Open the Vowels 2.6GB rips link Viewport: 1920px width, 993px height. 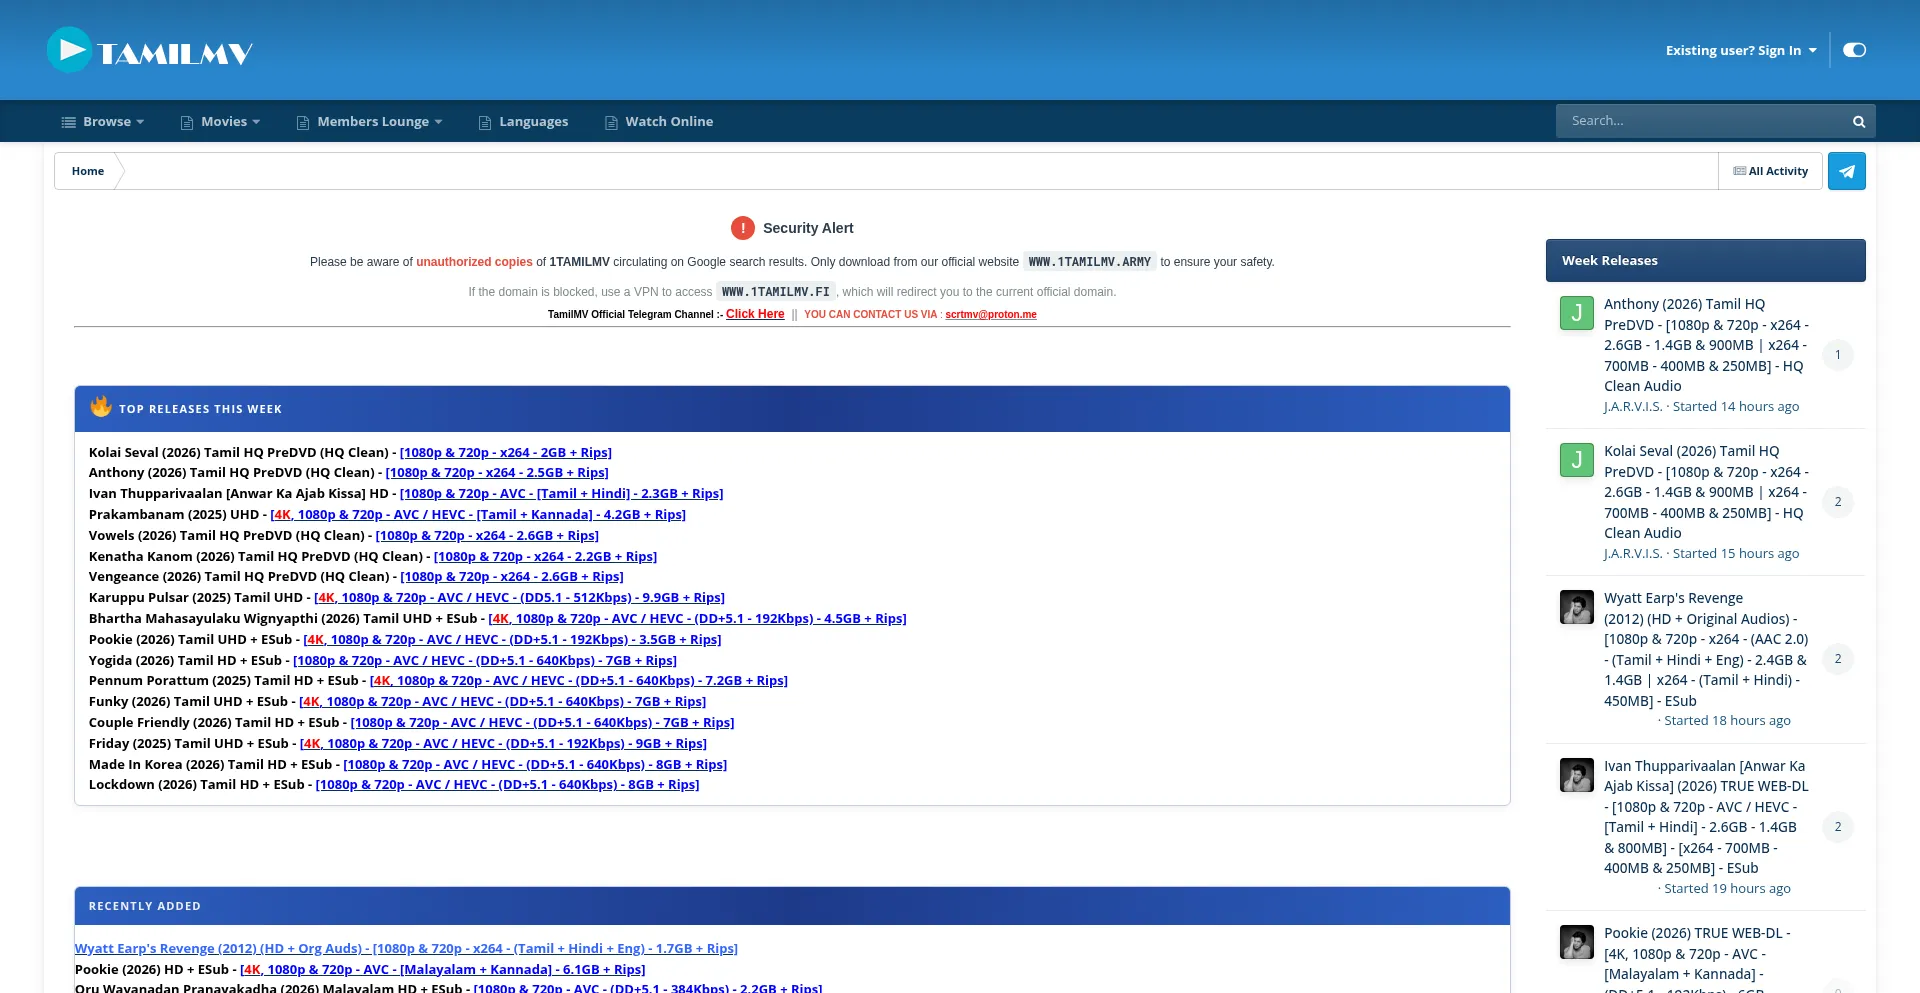click(x=487, y=536)
